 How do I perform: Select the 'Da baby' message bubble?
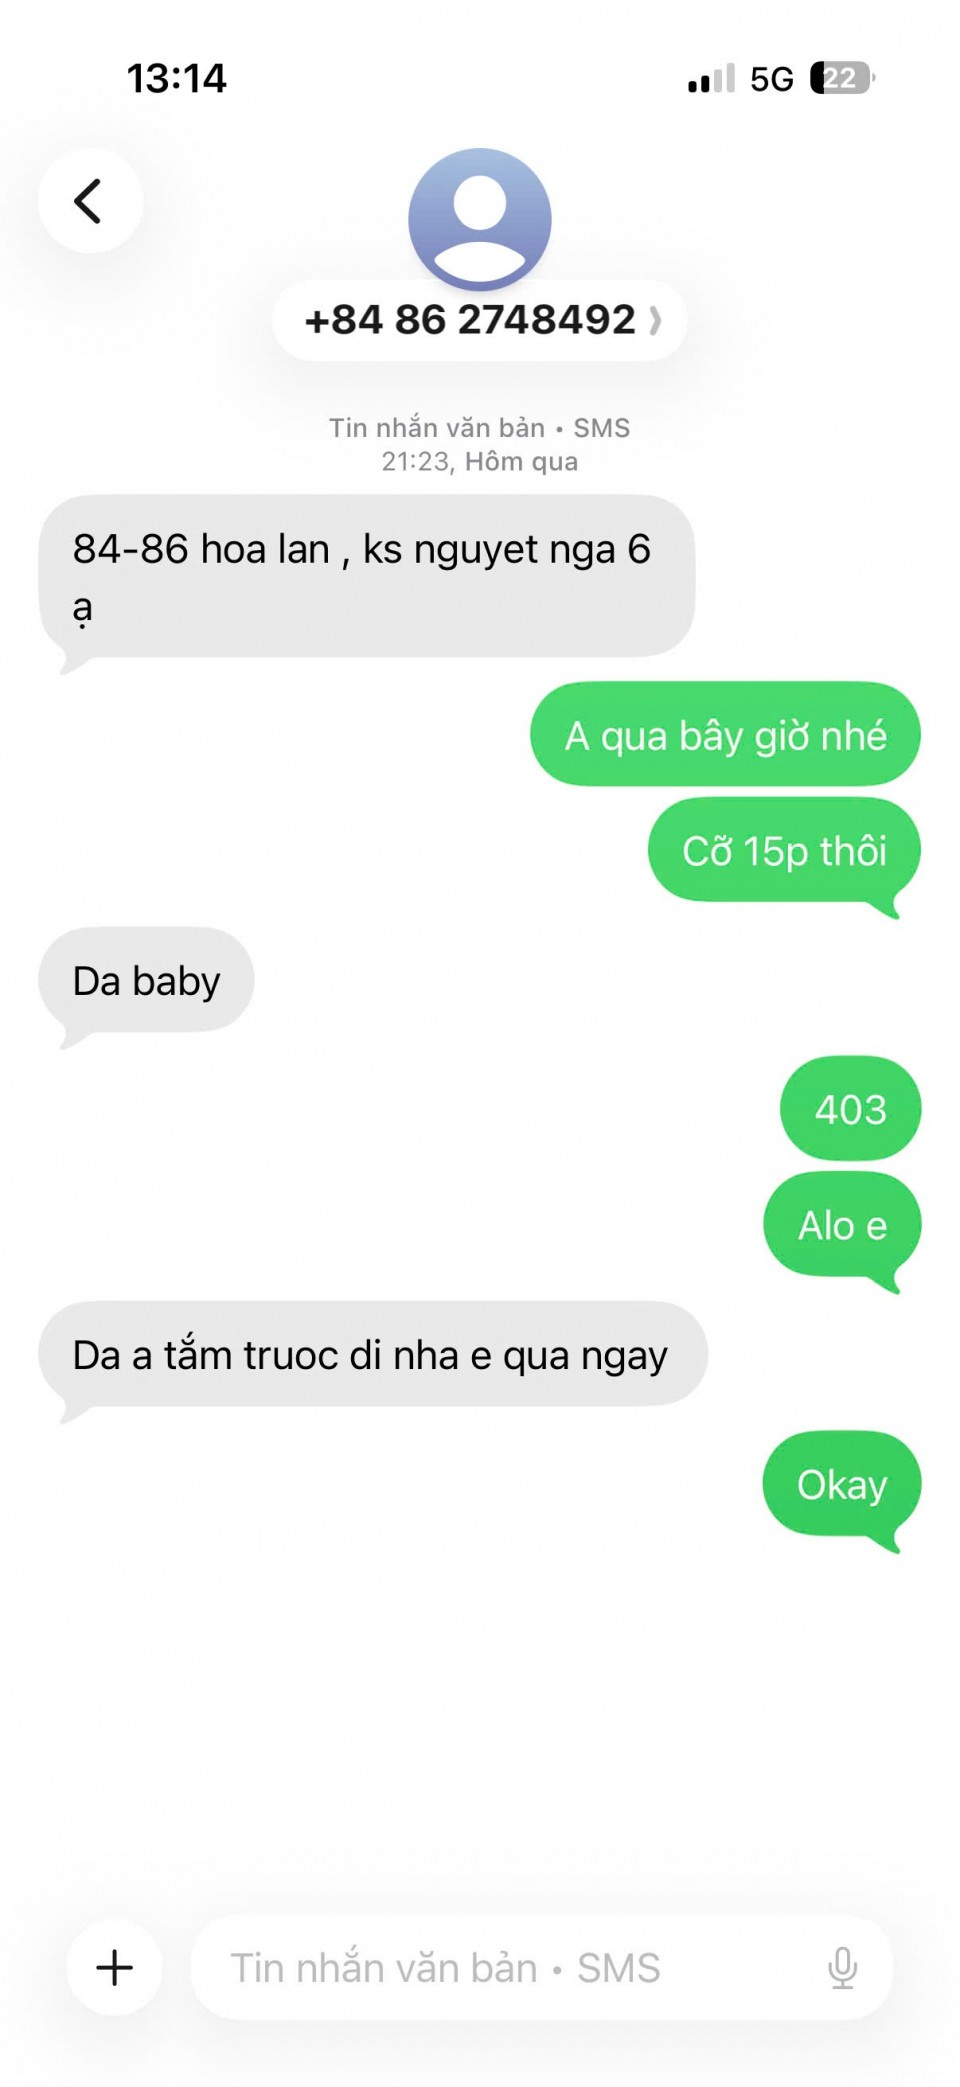(147, 983)
